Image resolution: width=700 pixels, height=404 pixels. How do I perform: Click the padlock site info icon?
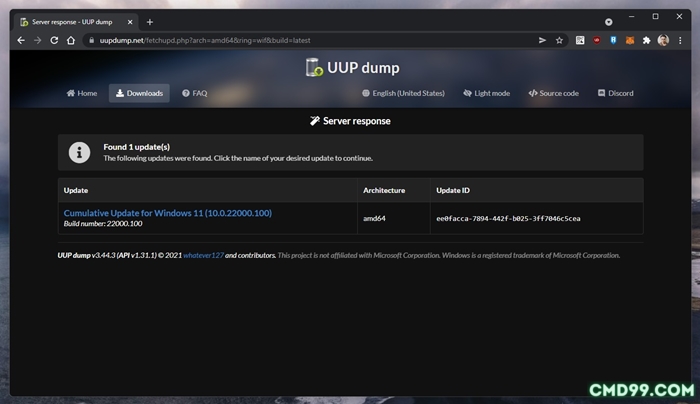pos(91,40)
